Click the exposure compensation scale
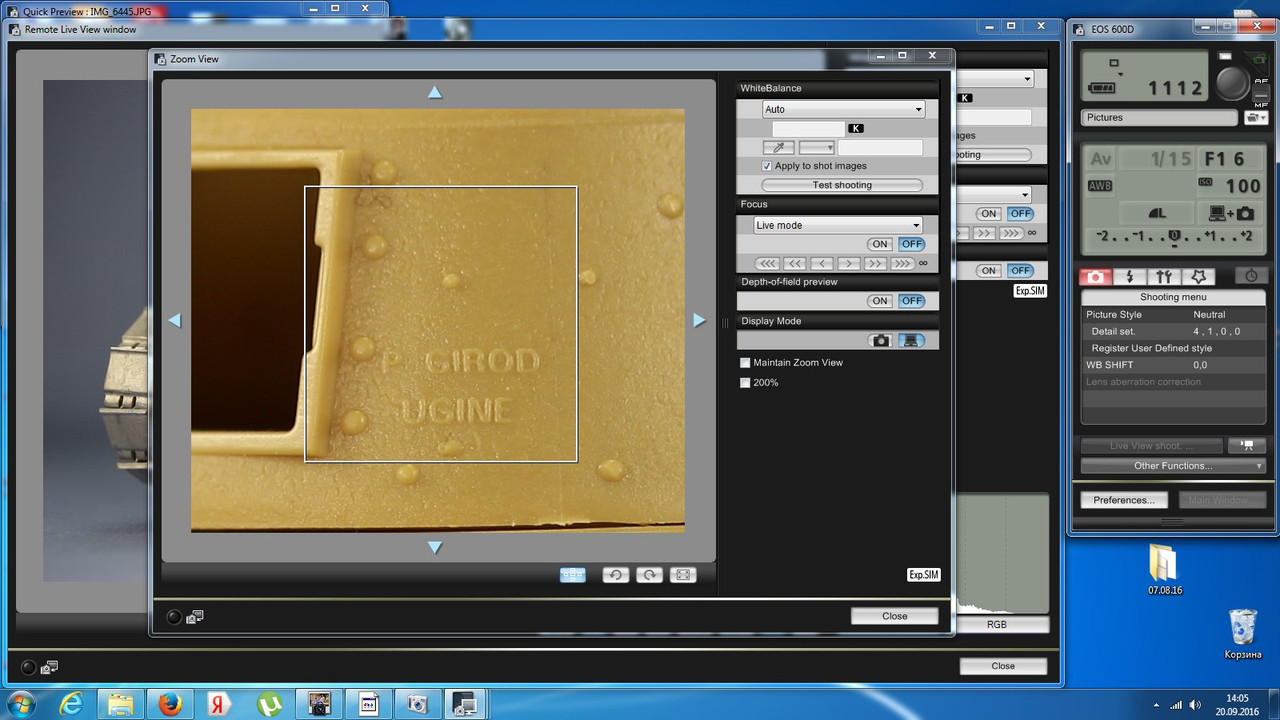Screen dimensions: 1280x720 [x=1174, y=238]
